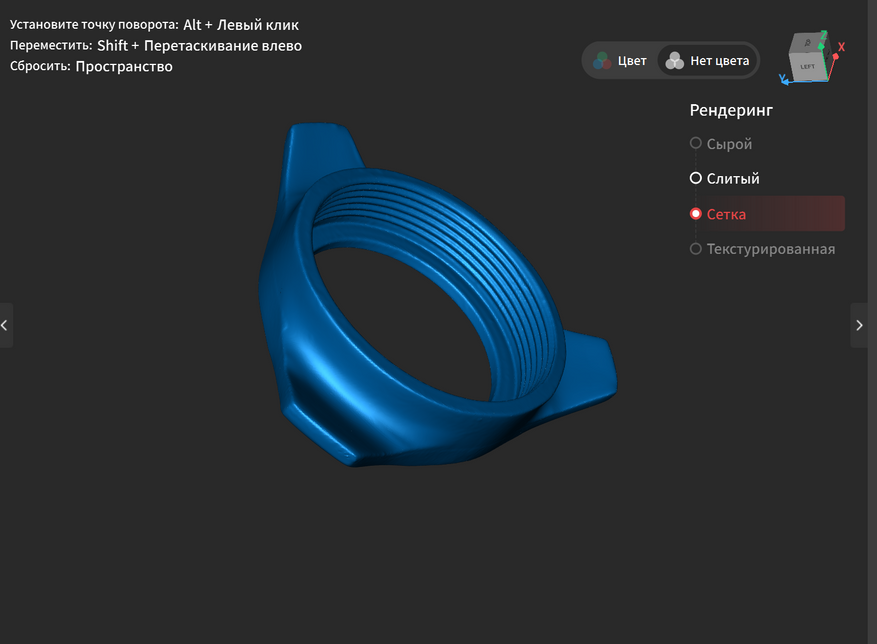Click the 'Alt + Левый клик' hint text

(x=241, y=25)
